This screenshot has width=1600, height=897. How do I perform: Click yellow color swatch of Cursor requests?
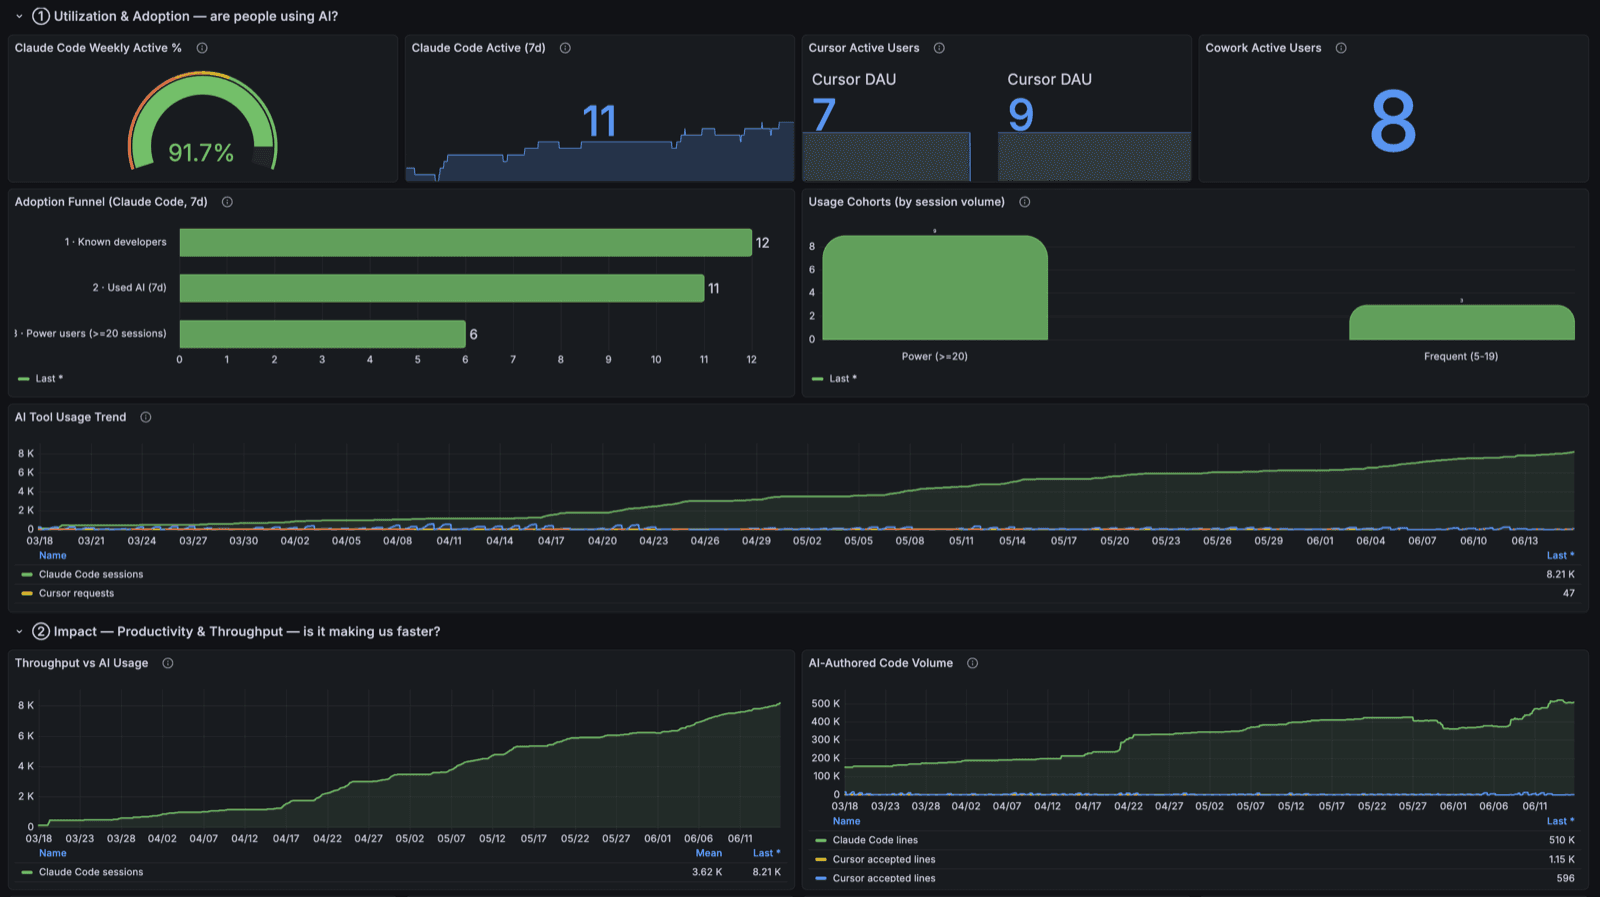coord(27,594)
